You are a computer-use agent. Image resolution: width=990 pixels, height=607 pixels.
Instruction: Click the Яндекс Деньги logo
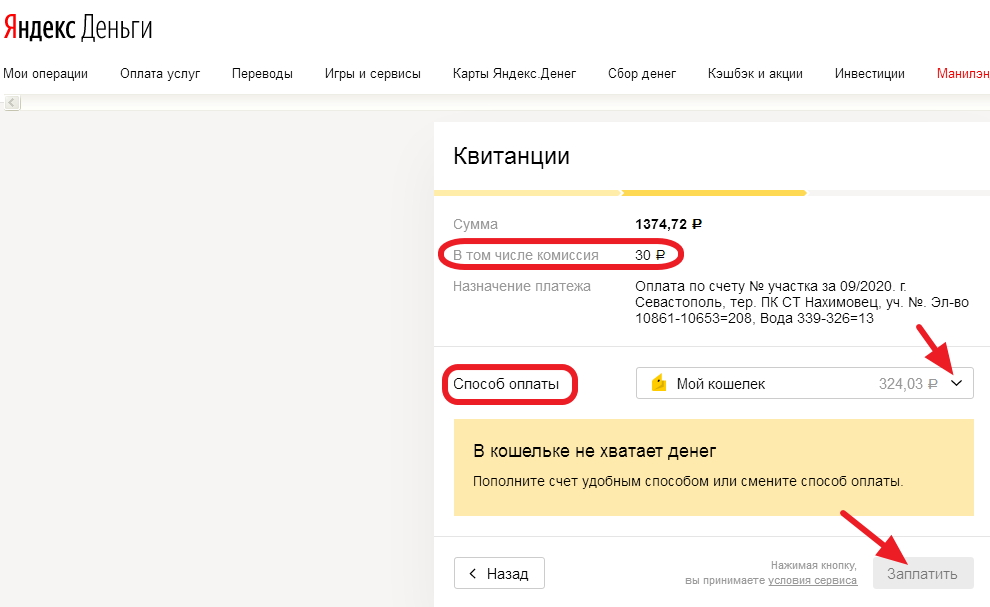pos(77,27)
